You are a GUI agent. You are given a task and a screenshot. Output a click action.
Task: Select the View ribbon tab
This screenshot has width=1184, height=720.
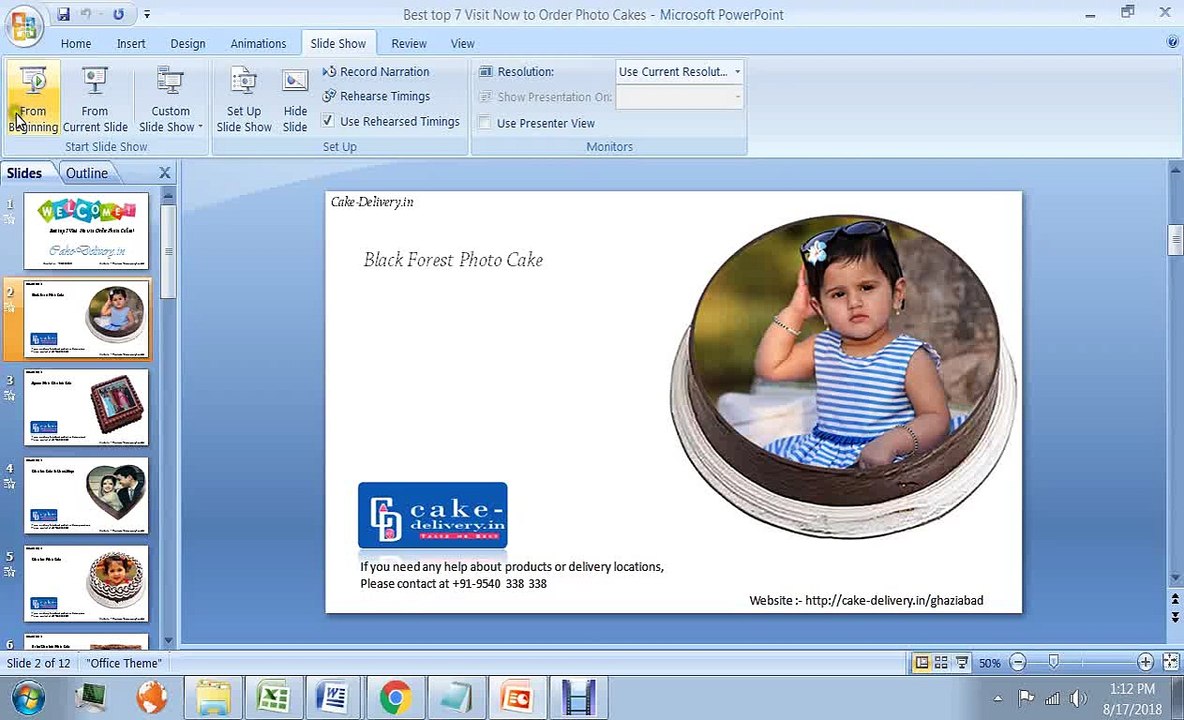tap(462, 44)
